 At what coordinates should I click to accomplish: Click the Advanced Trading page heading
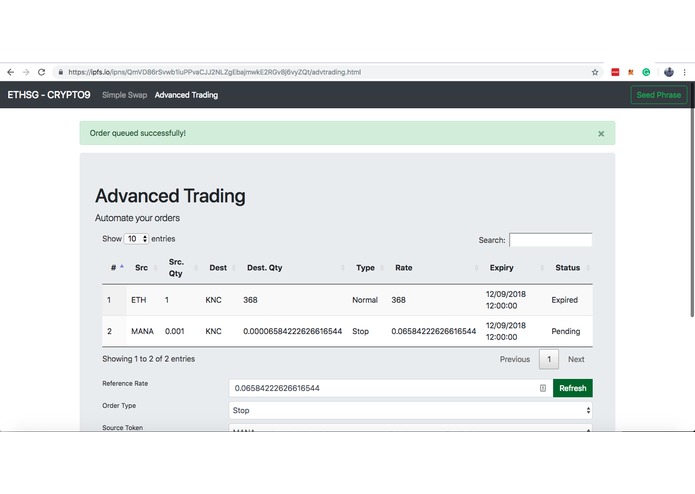pyautogui.click(x=170, y=196)
